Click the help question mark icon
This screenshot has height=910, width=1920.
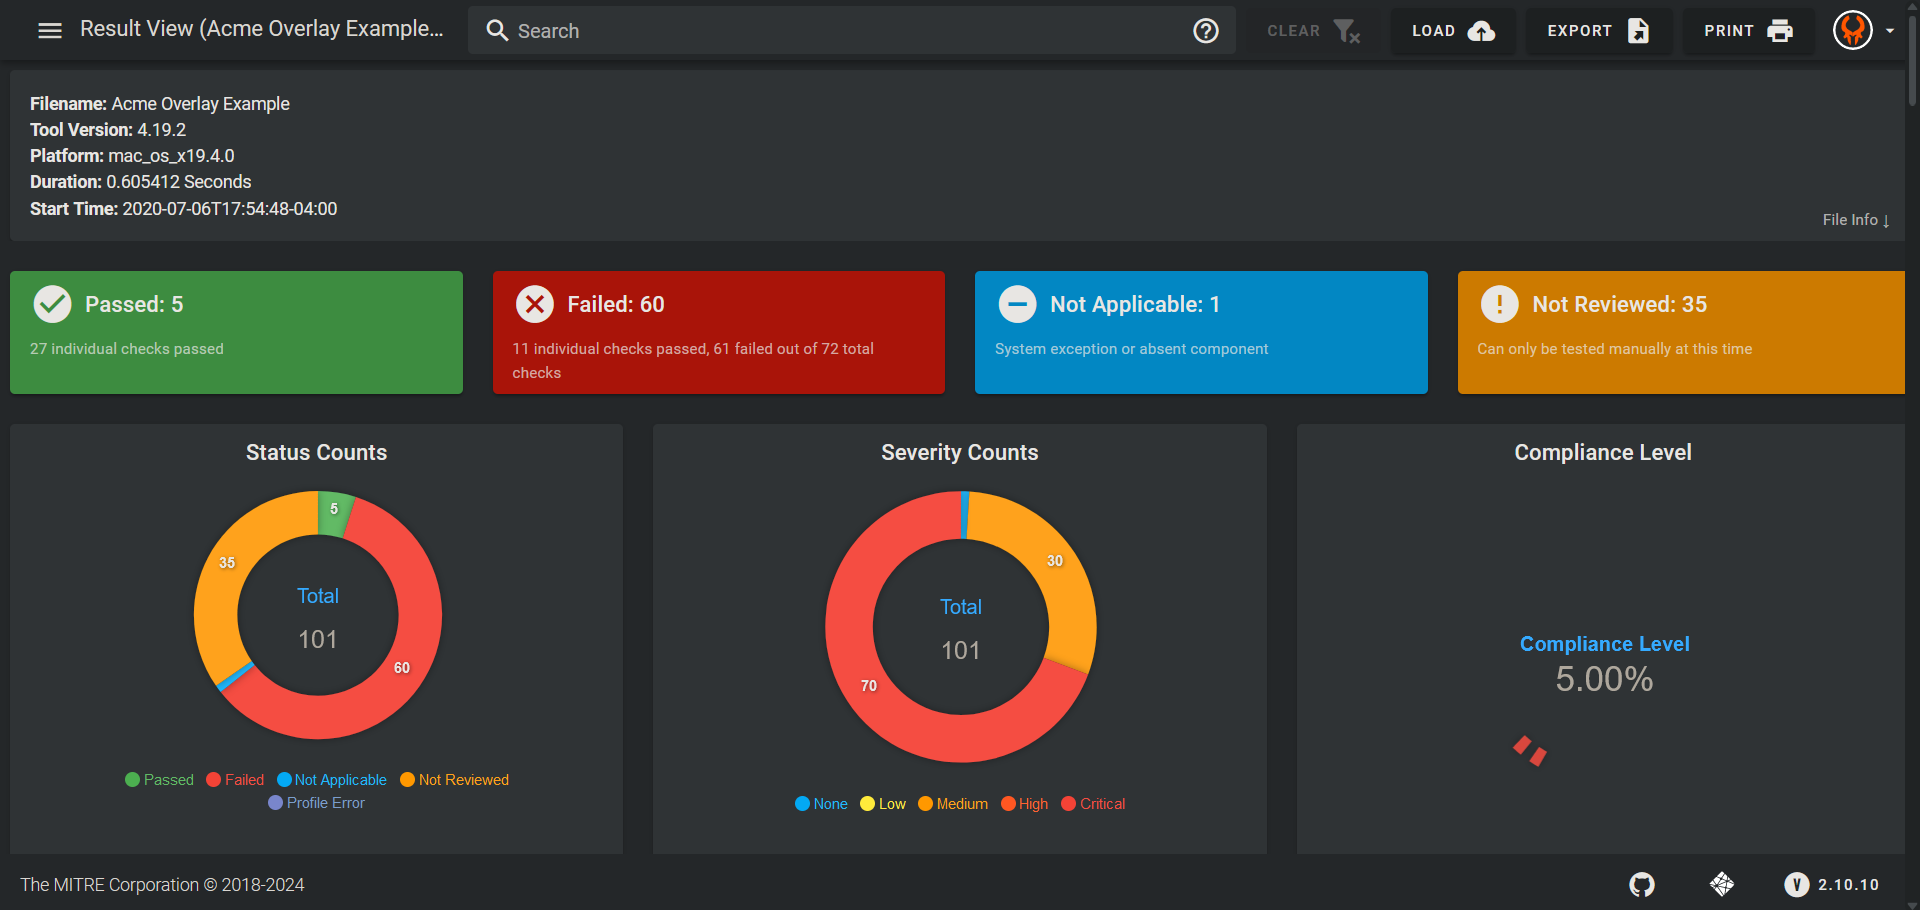click(1206, 30)
